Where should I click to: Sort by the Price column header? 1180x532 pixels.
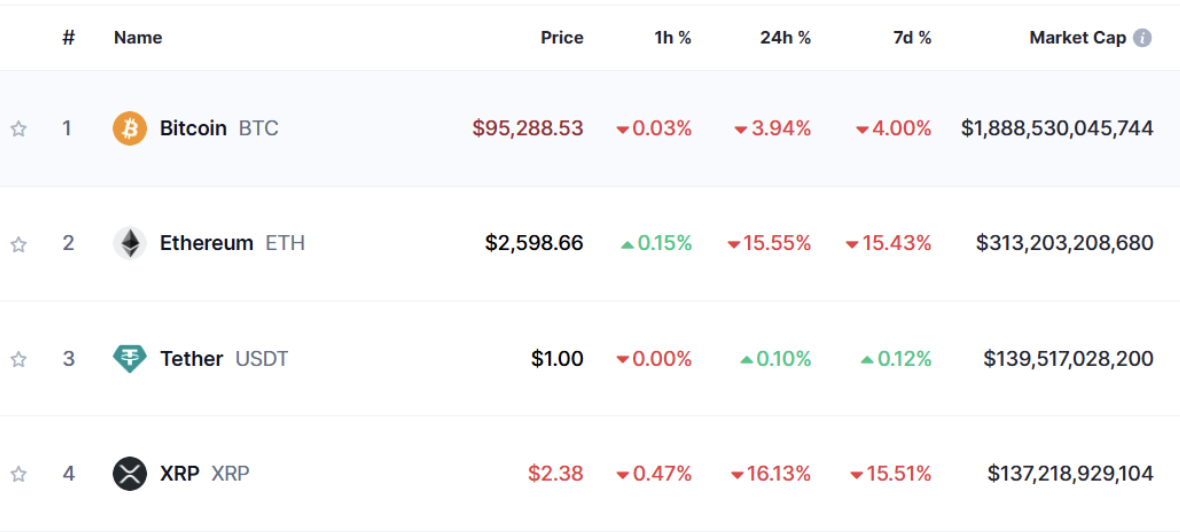[x=562, y=38]
